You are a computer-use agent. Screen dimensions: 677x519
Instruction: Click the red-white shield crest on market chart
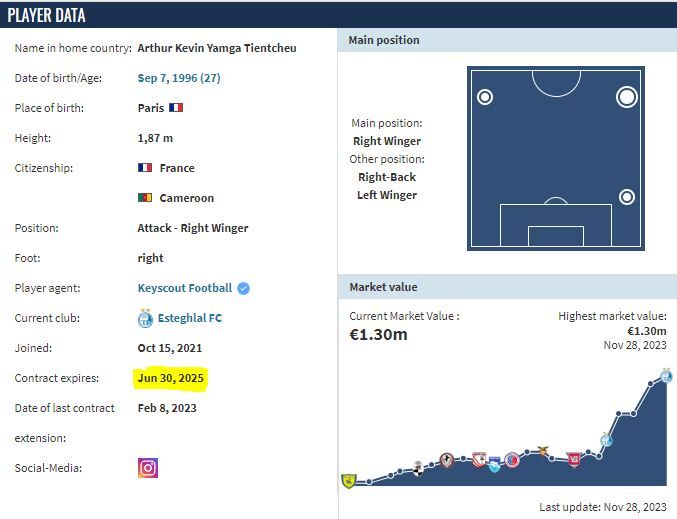point(573,459)
